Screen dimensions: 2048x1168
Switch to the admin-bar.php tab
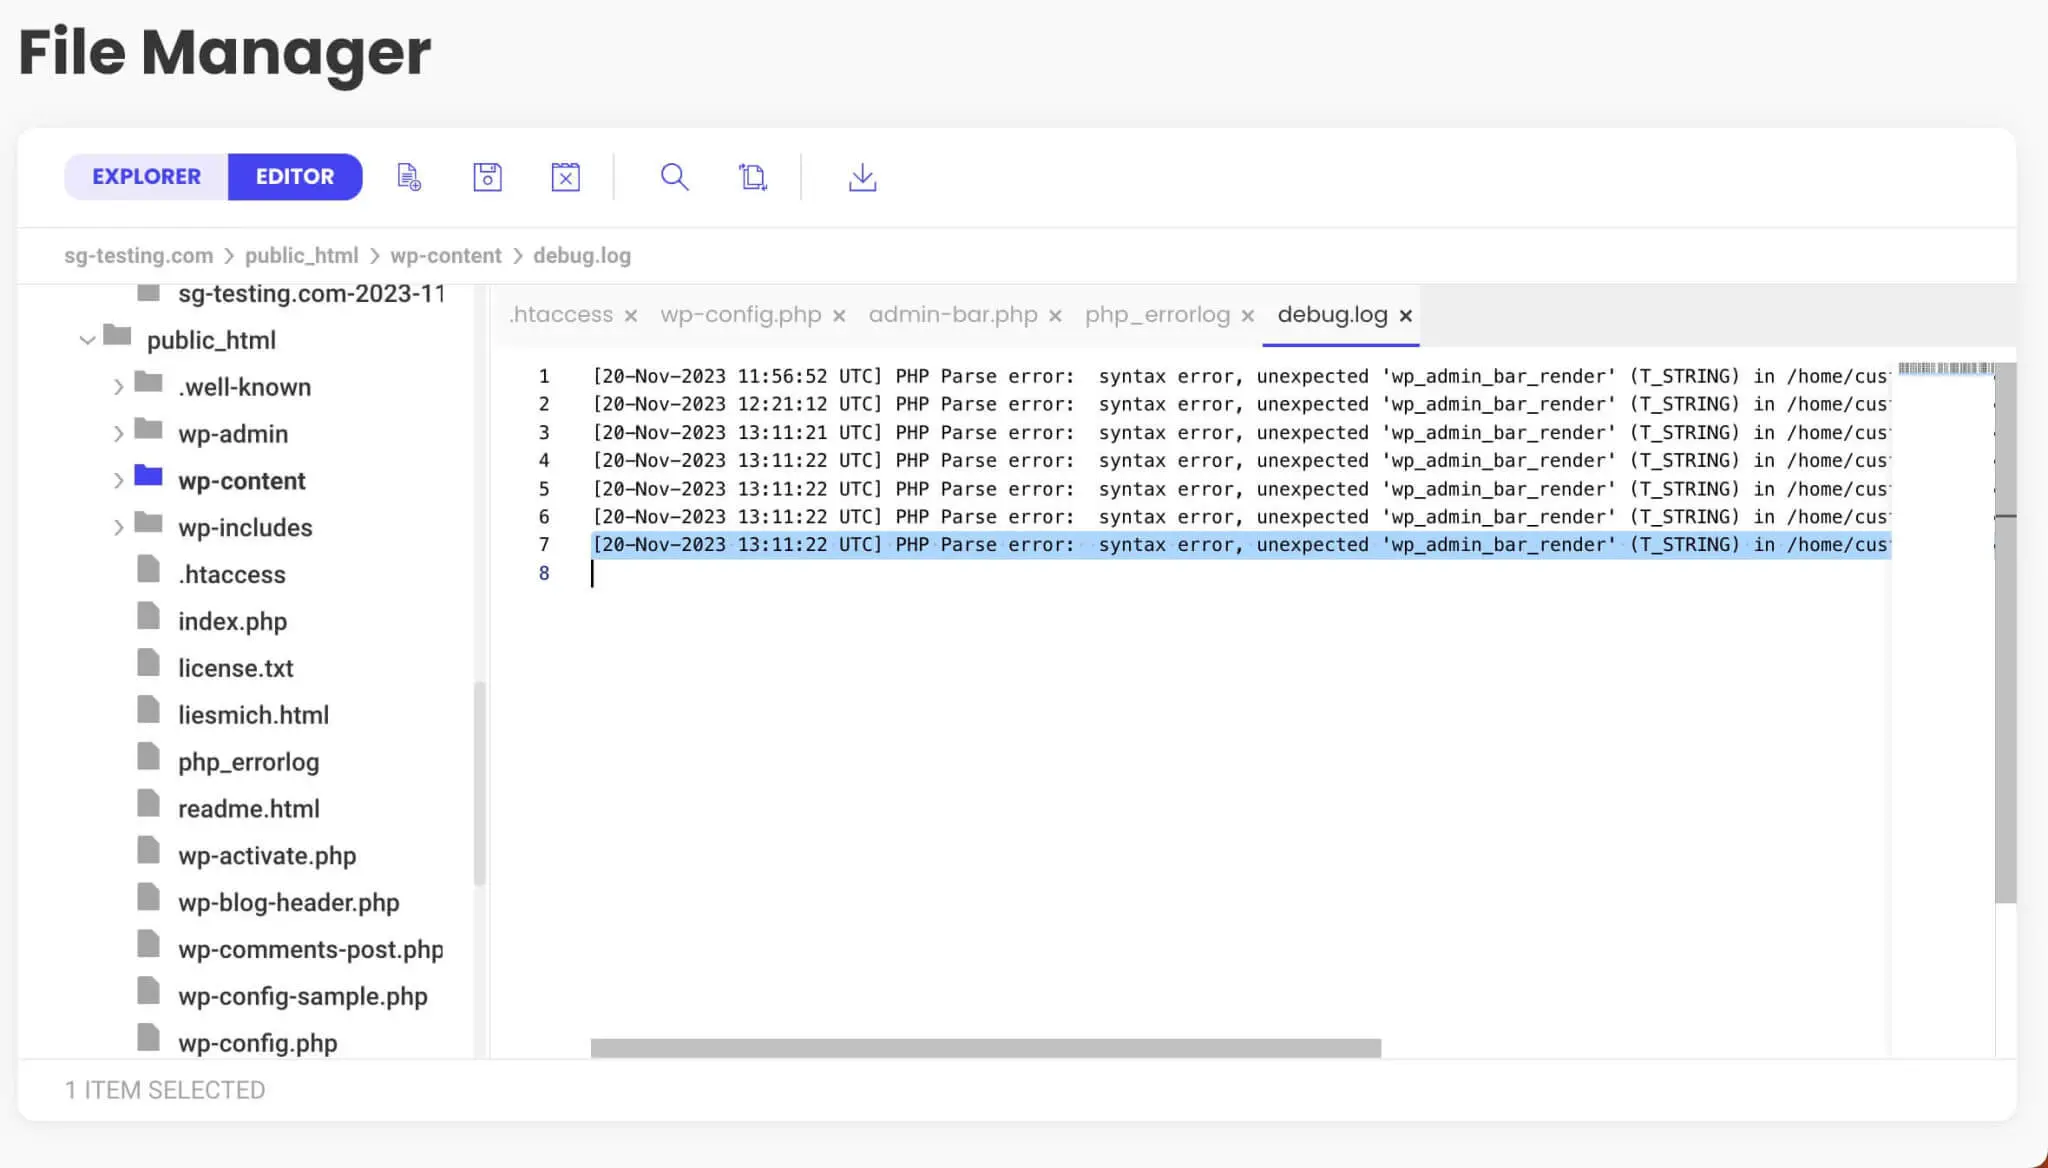(x=952, y=315)
